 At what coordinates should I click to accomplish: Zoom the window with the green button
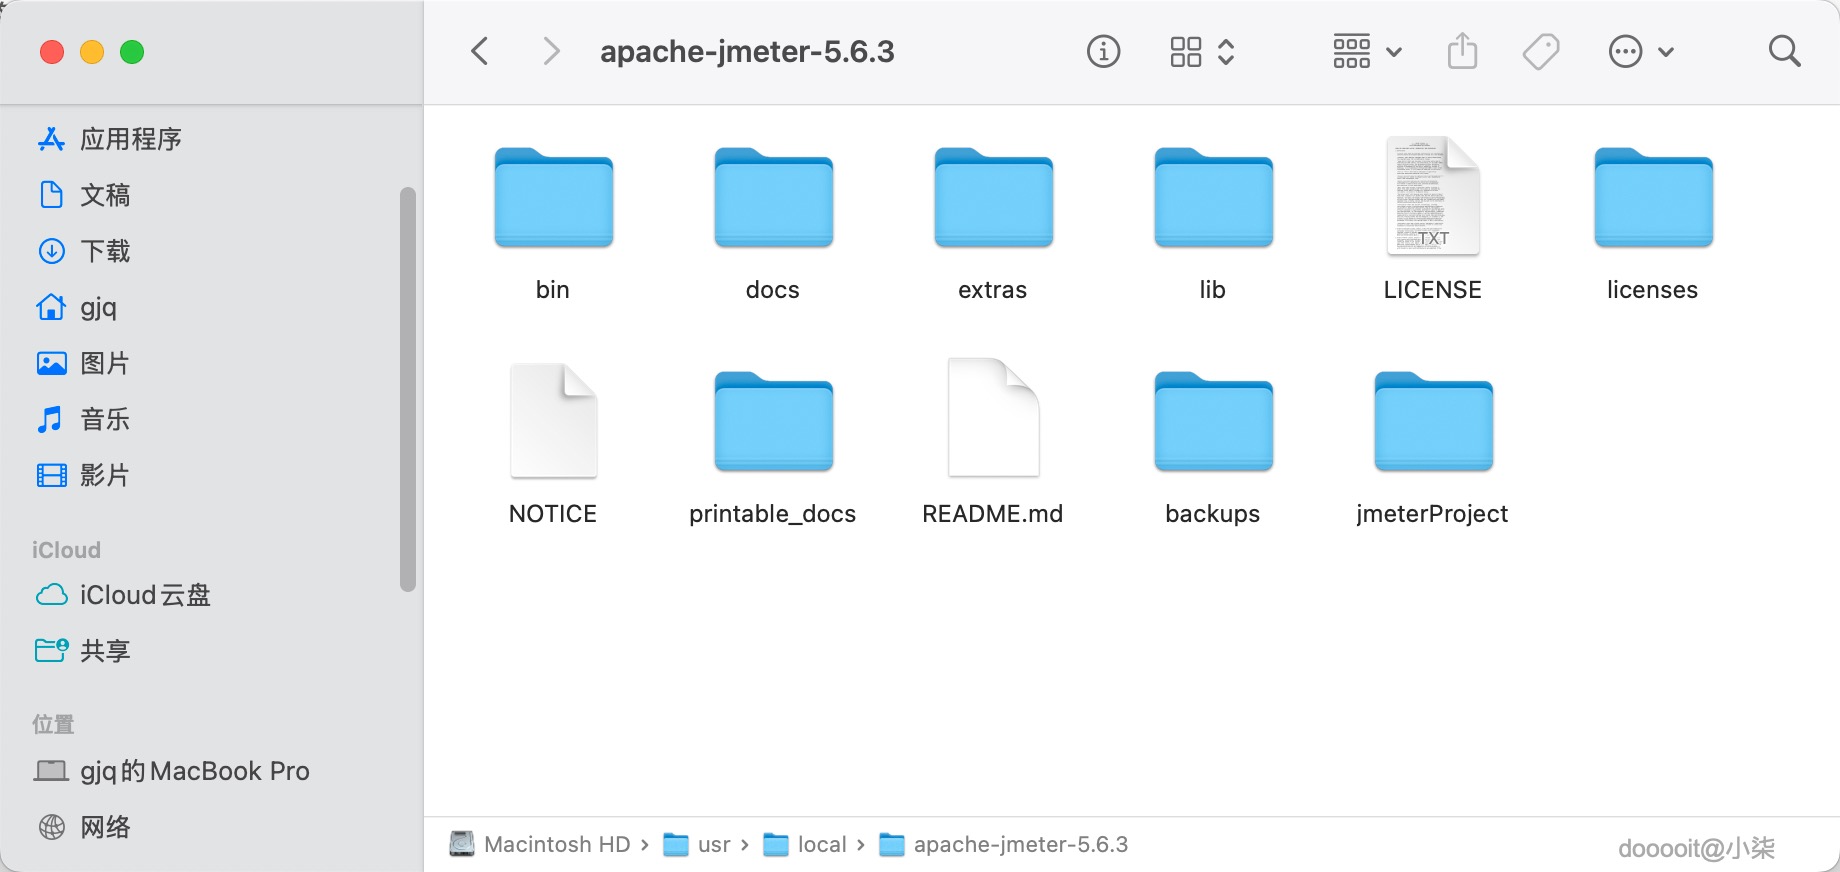(x=132, y=52)
